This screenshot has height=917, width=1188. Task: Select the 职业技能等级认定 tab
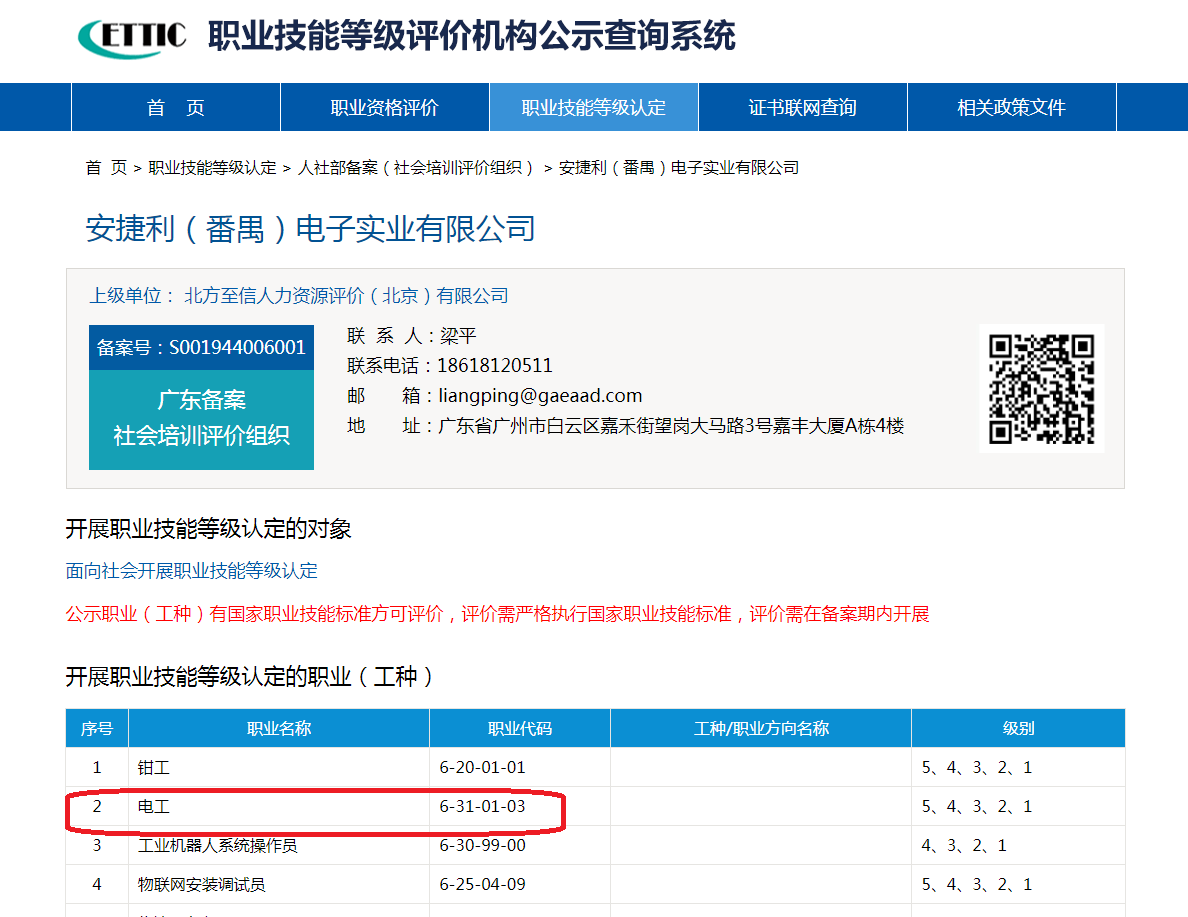[x=593, y=108]
